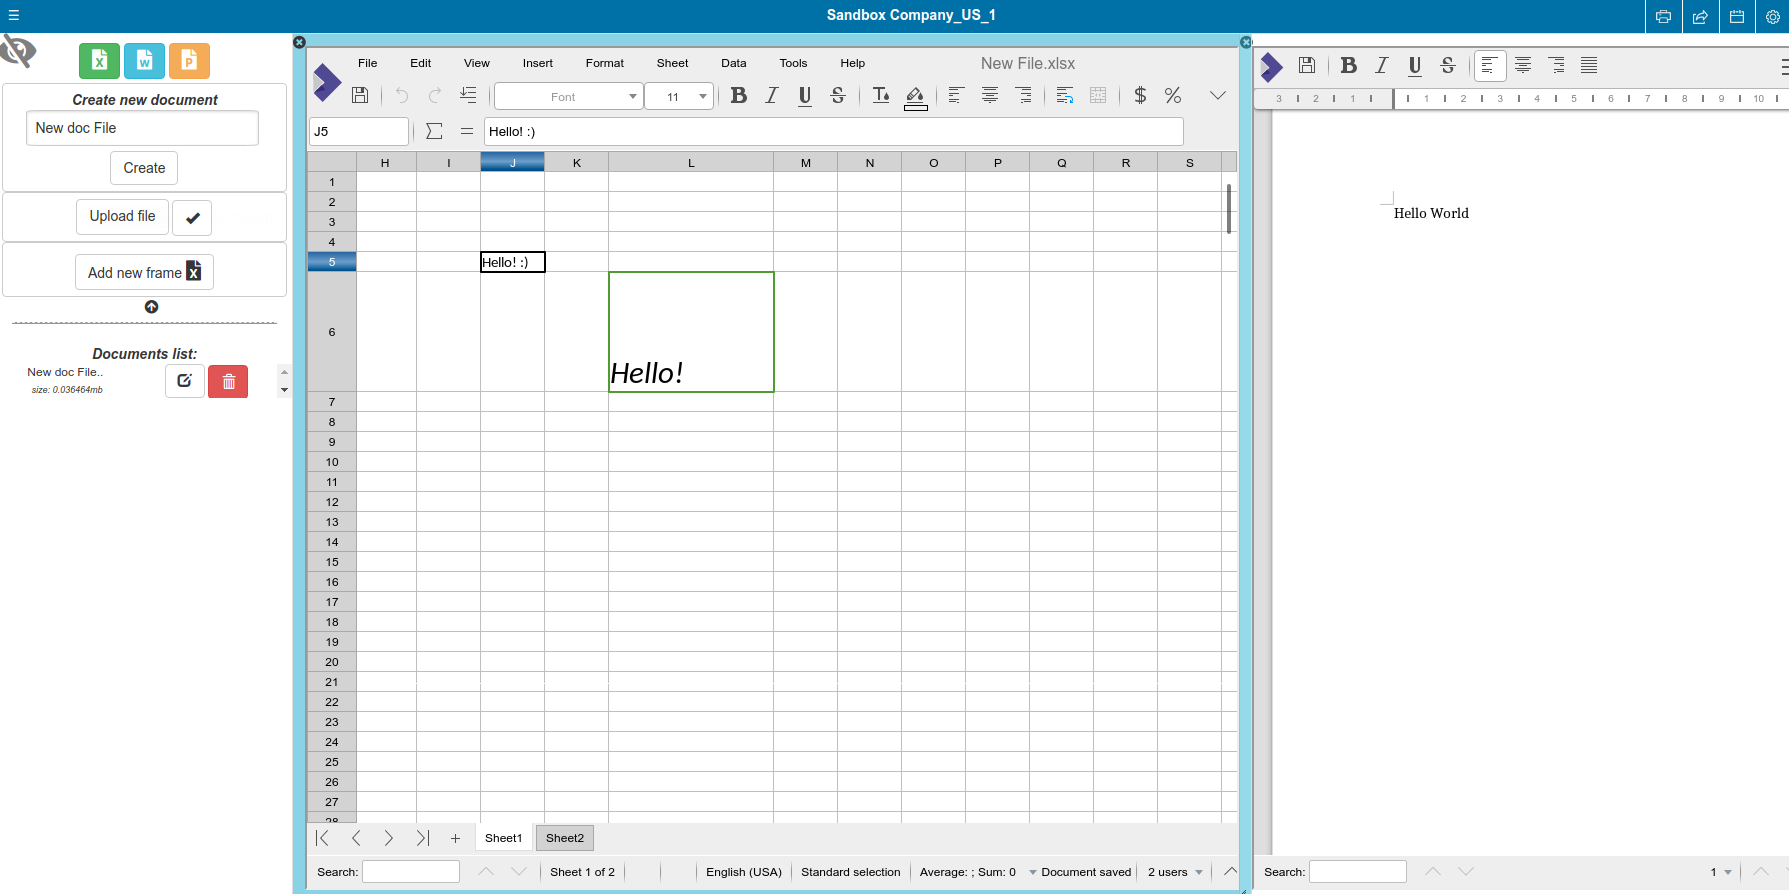The image size is (1789, 894).
Task: Expand the spreadsheet toolbar chevron
Action: 1217,95
